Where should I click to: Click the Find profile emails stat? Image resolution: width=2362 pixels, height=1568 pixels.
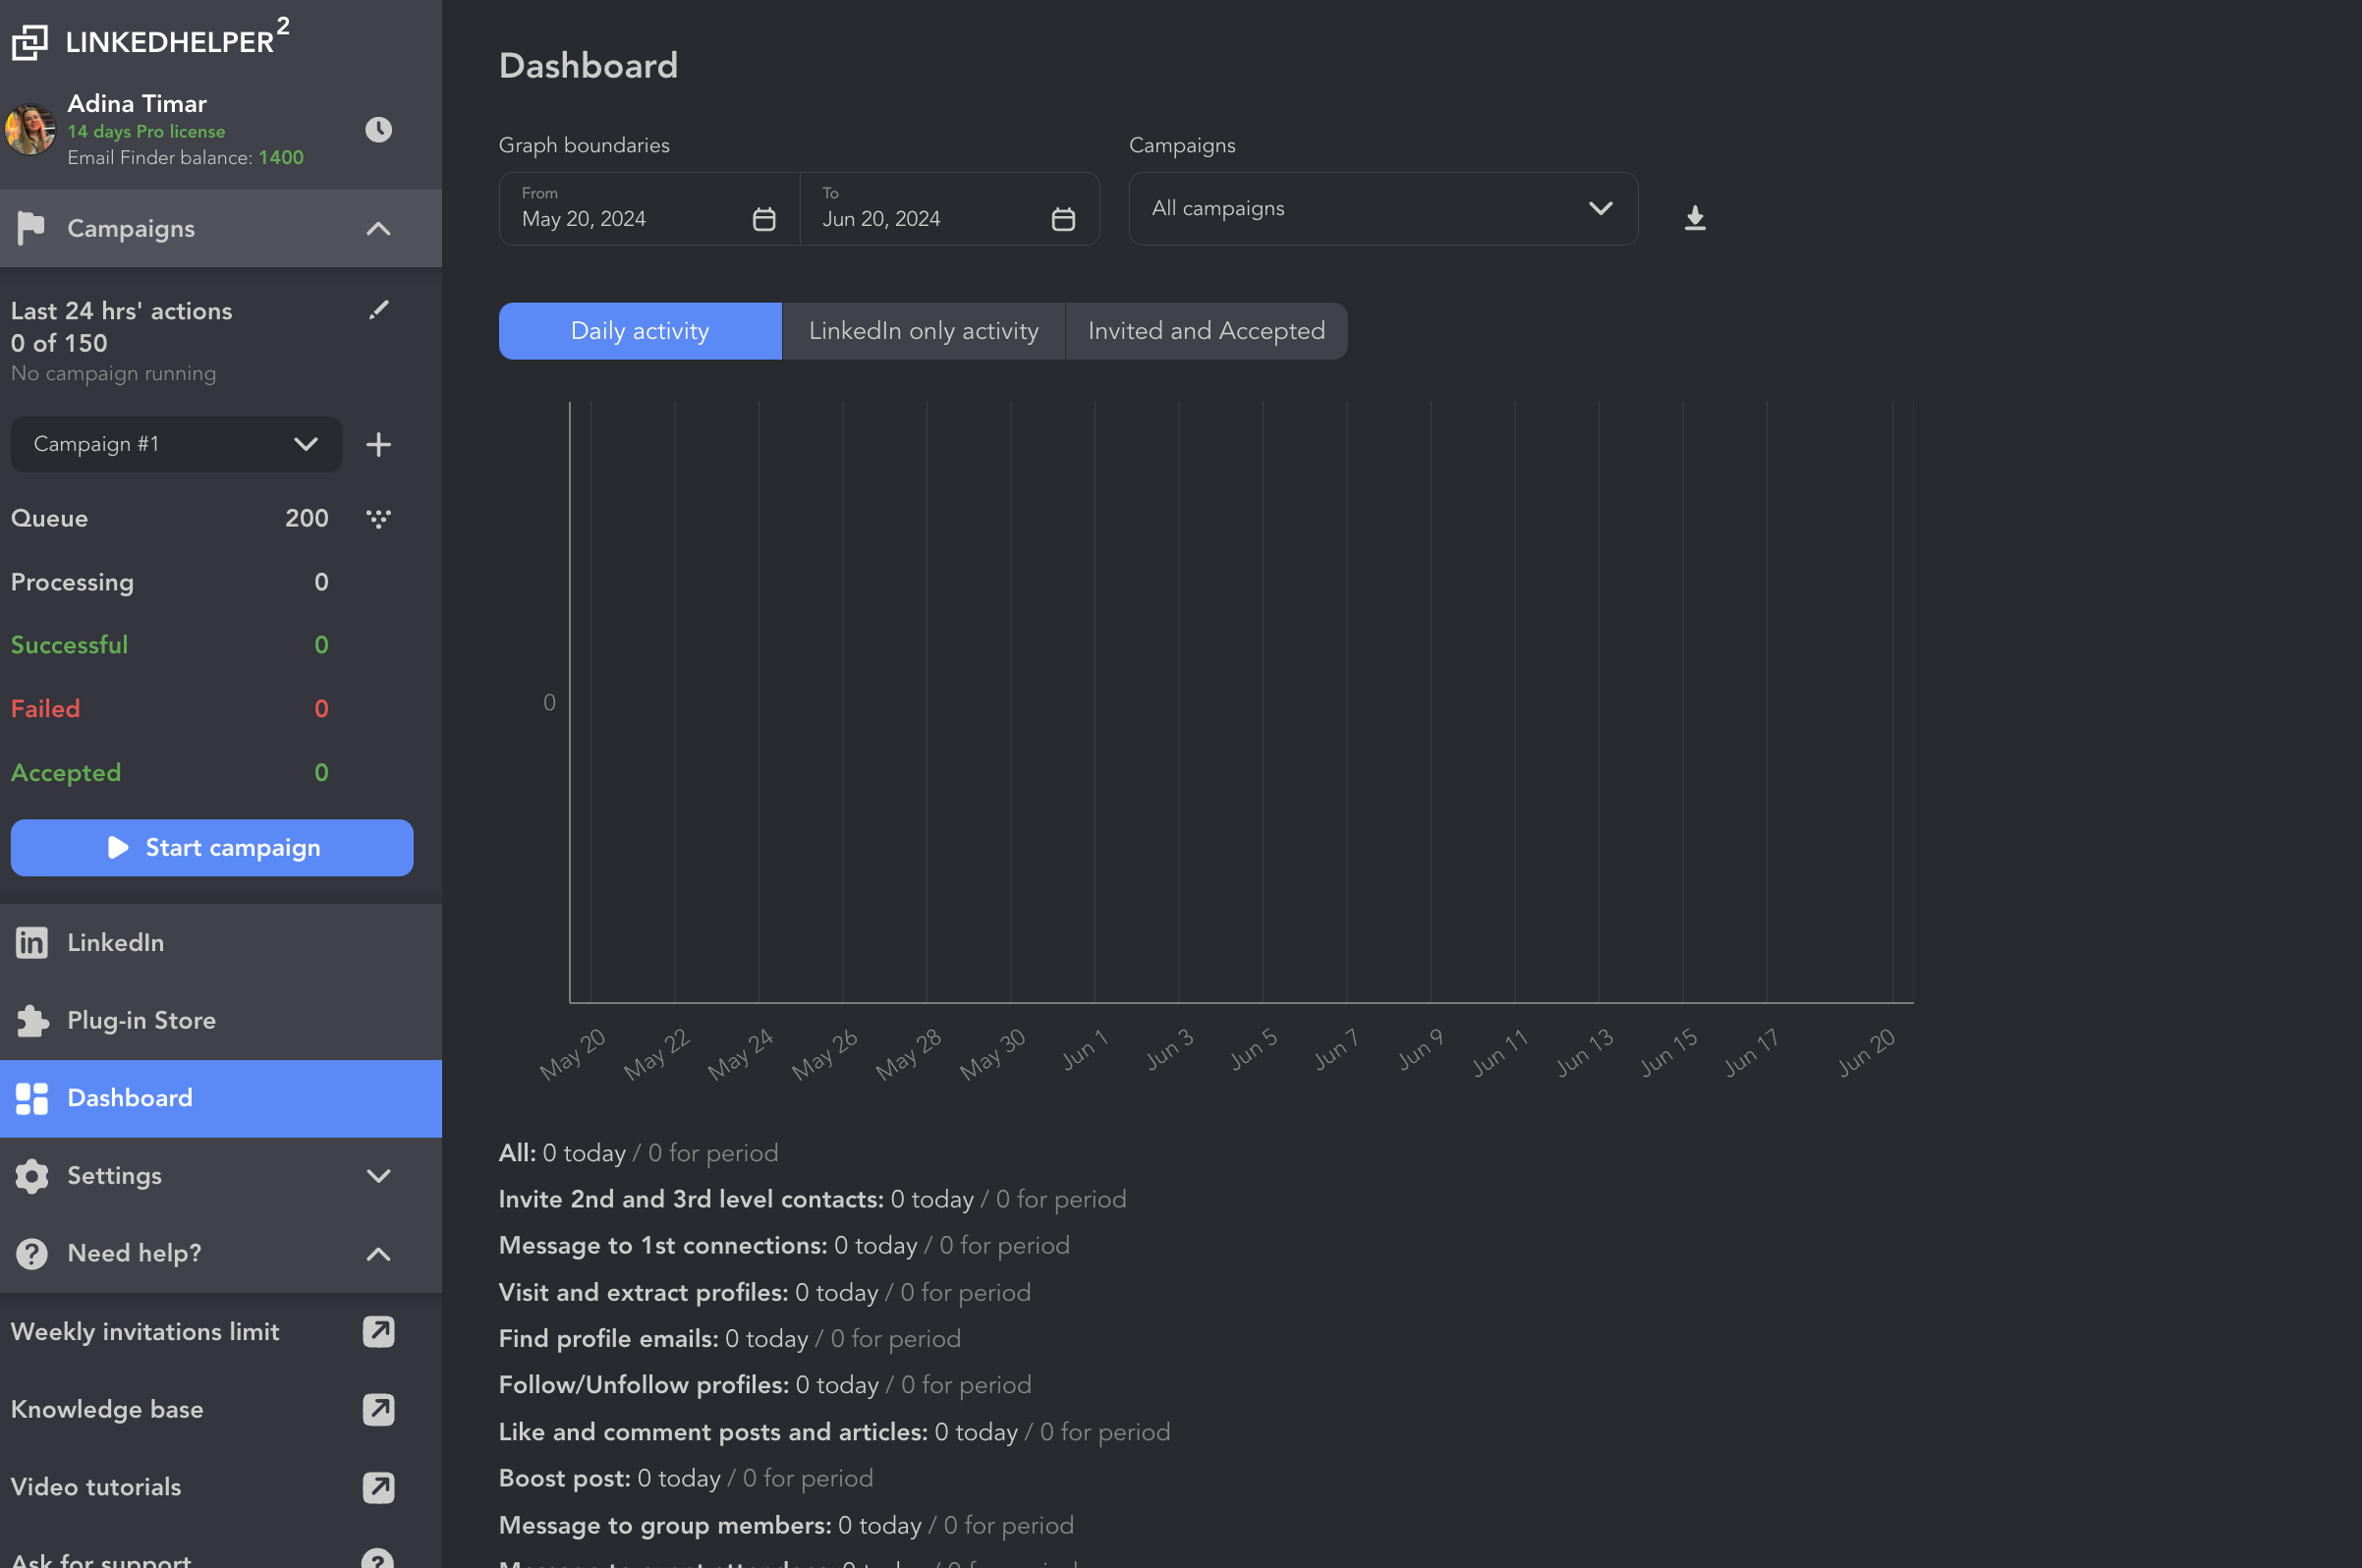coord(730,1339)
